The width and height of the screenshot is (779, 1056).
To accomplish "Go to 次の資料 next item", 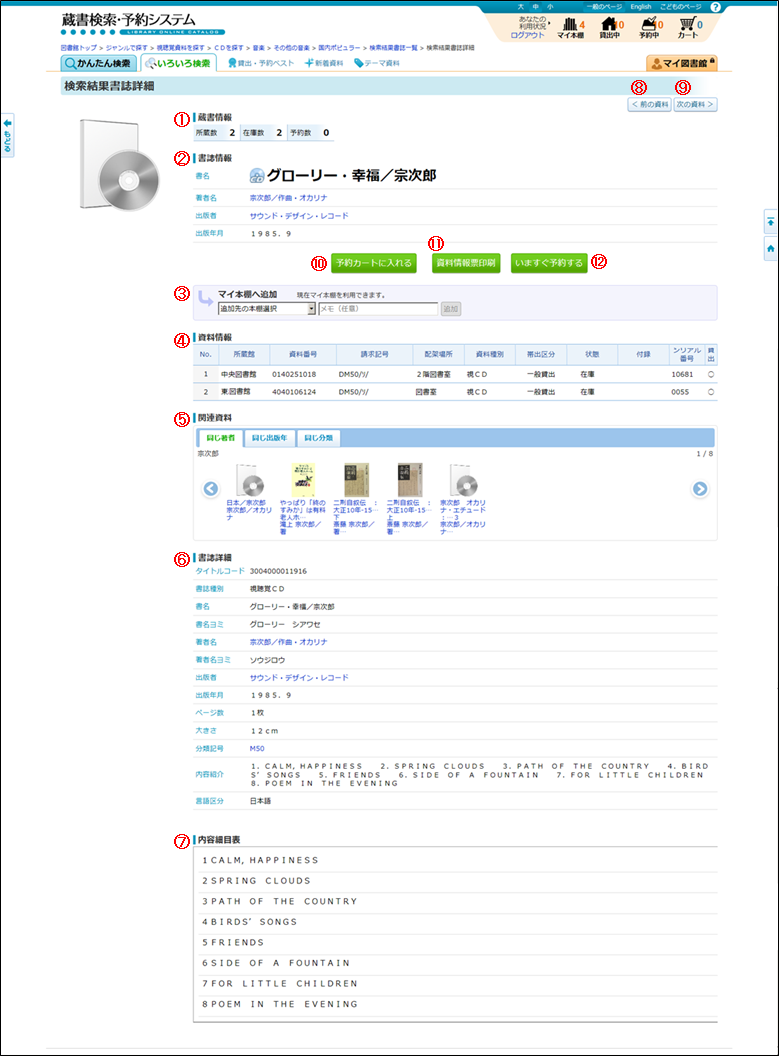I will point(695,104).
